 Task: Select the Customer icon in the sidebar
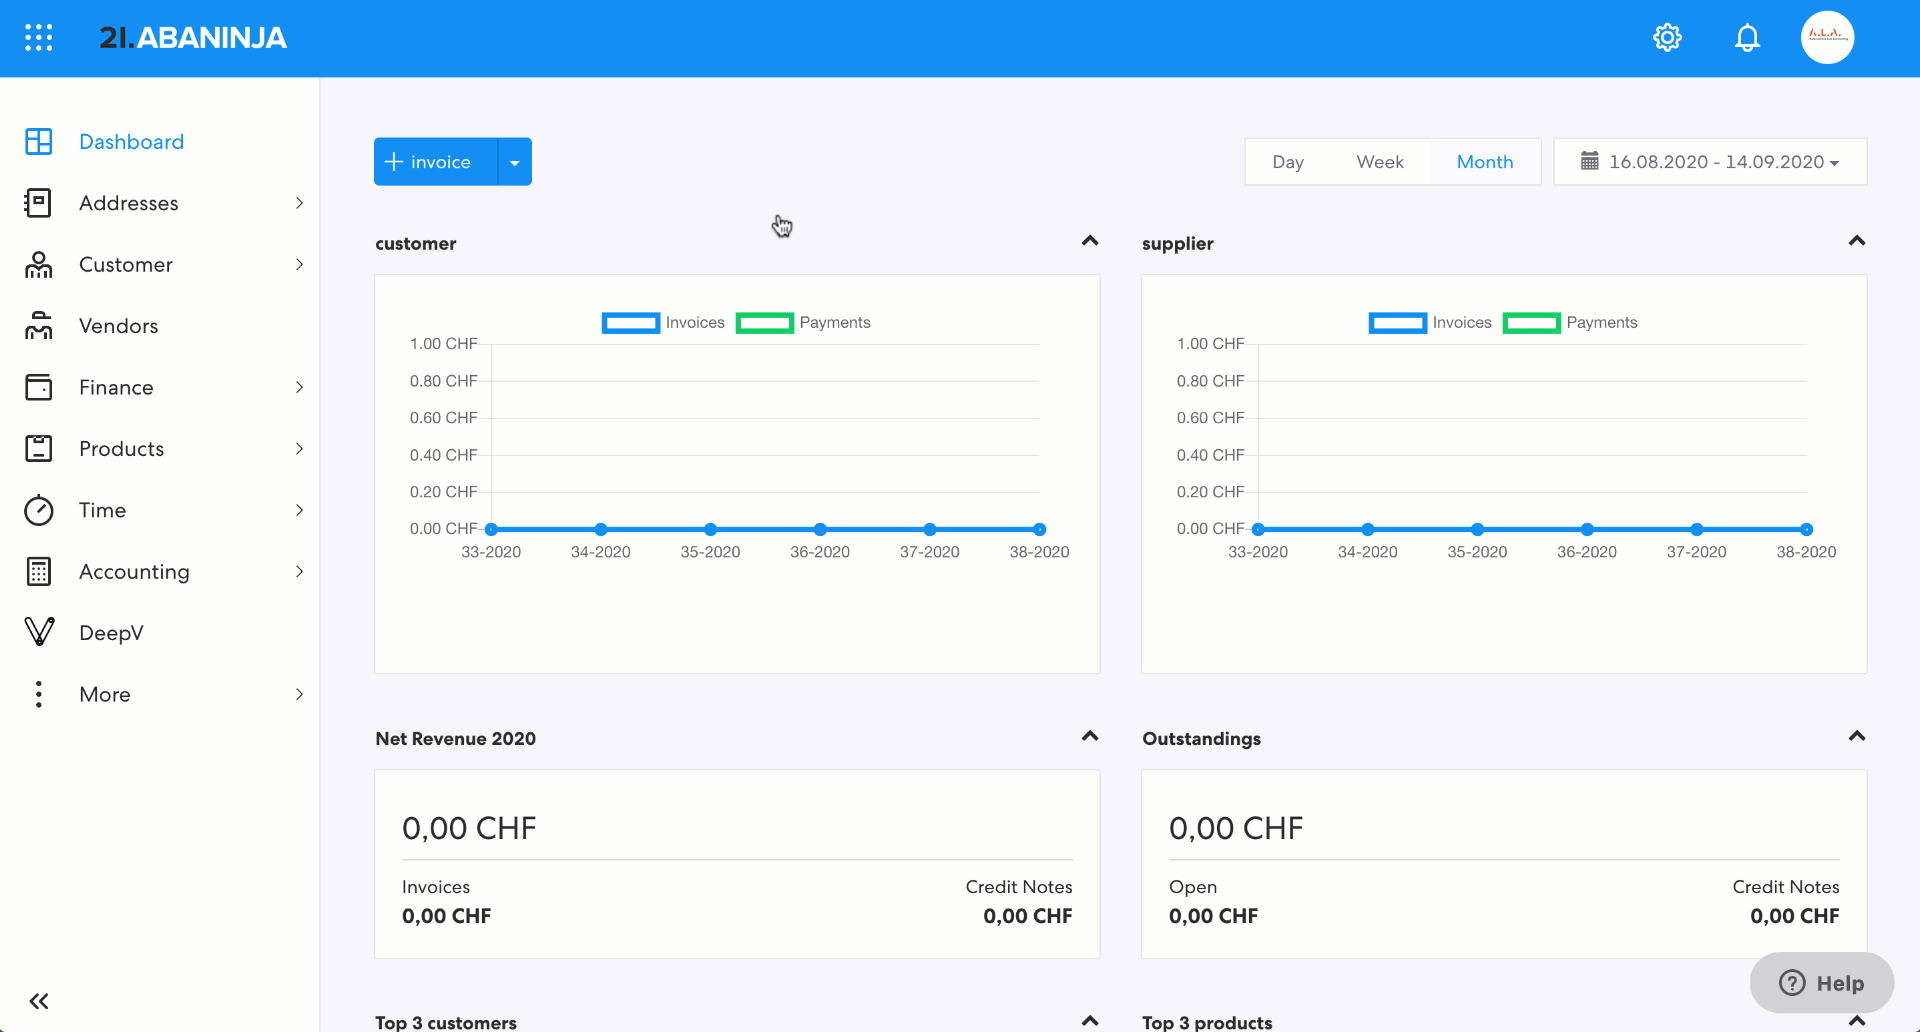[38, 264]
